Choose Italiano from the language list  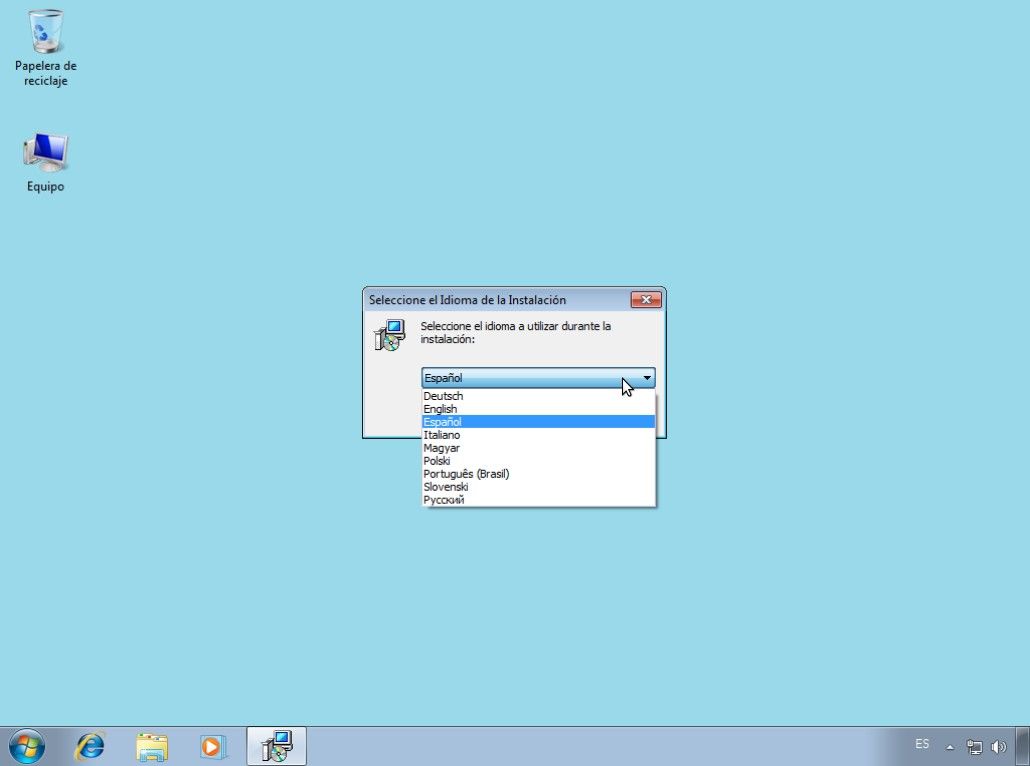click(x=441, y=435)
